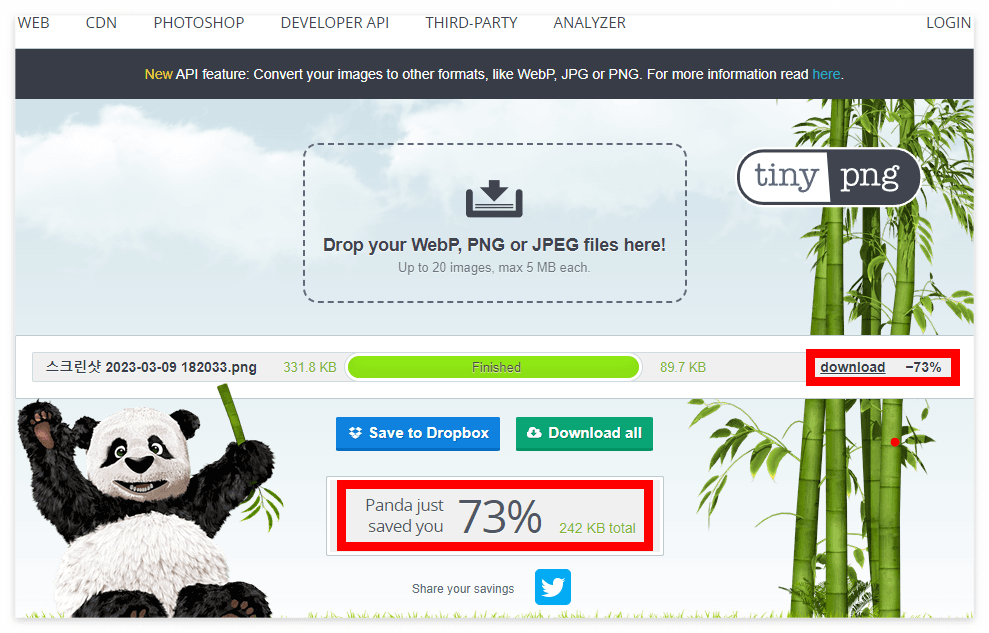This screenshot has width=989, height=633.
Task: Click the Twitter share icon
Action: click(553, 587)
